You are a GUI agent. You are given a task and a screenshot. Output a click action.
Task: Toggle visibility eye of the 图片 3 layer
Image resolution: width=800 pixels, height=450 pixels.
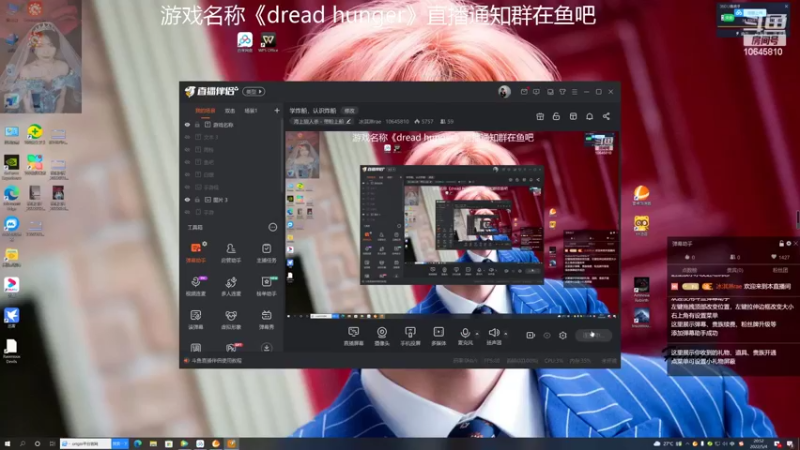coord(187,199)
